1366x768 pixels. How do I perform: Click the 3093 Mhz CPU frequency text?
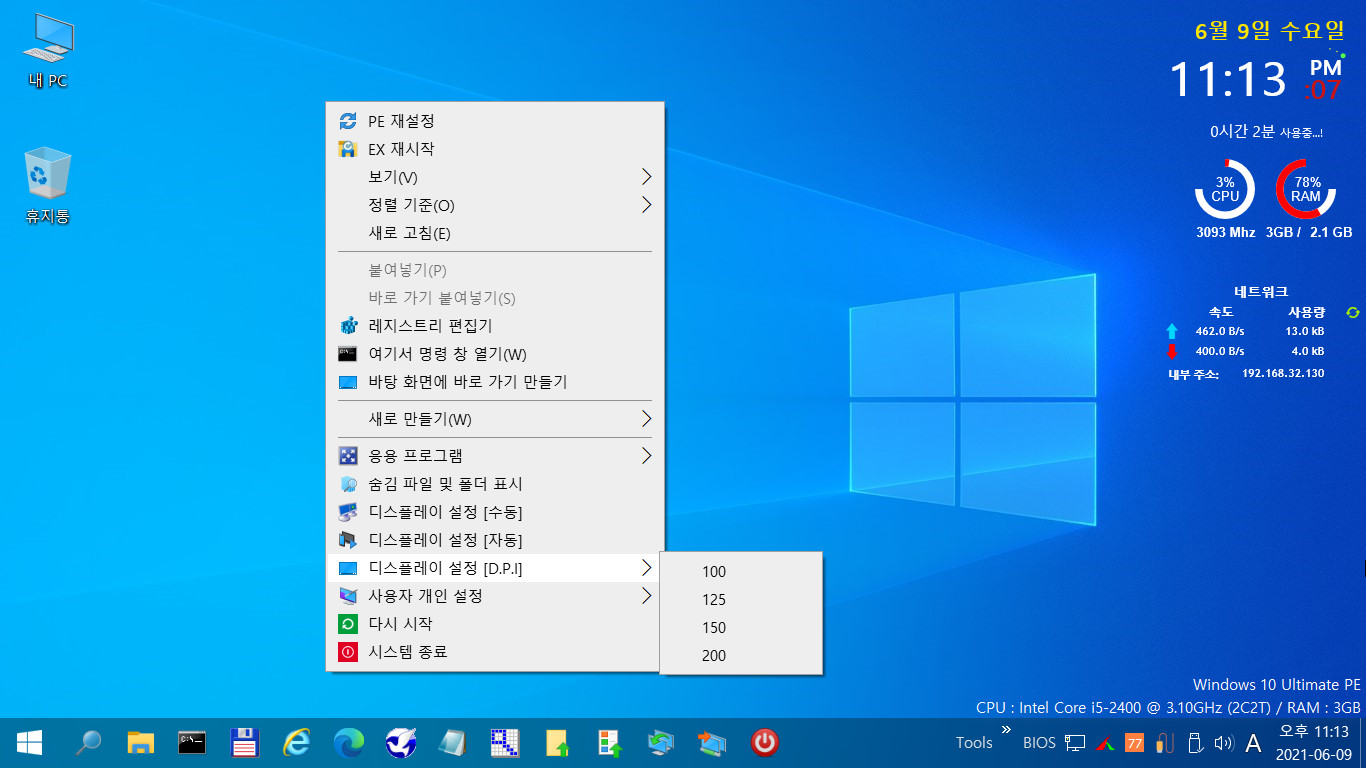point(1225,232)
